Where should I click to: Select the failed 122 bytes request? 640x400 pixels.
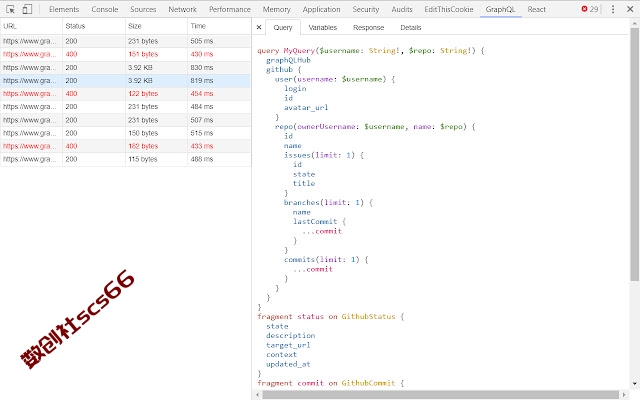coord(125,93)
